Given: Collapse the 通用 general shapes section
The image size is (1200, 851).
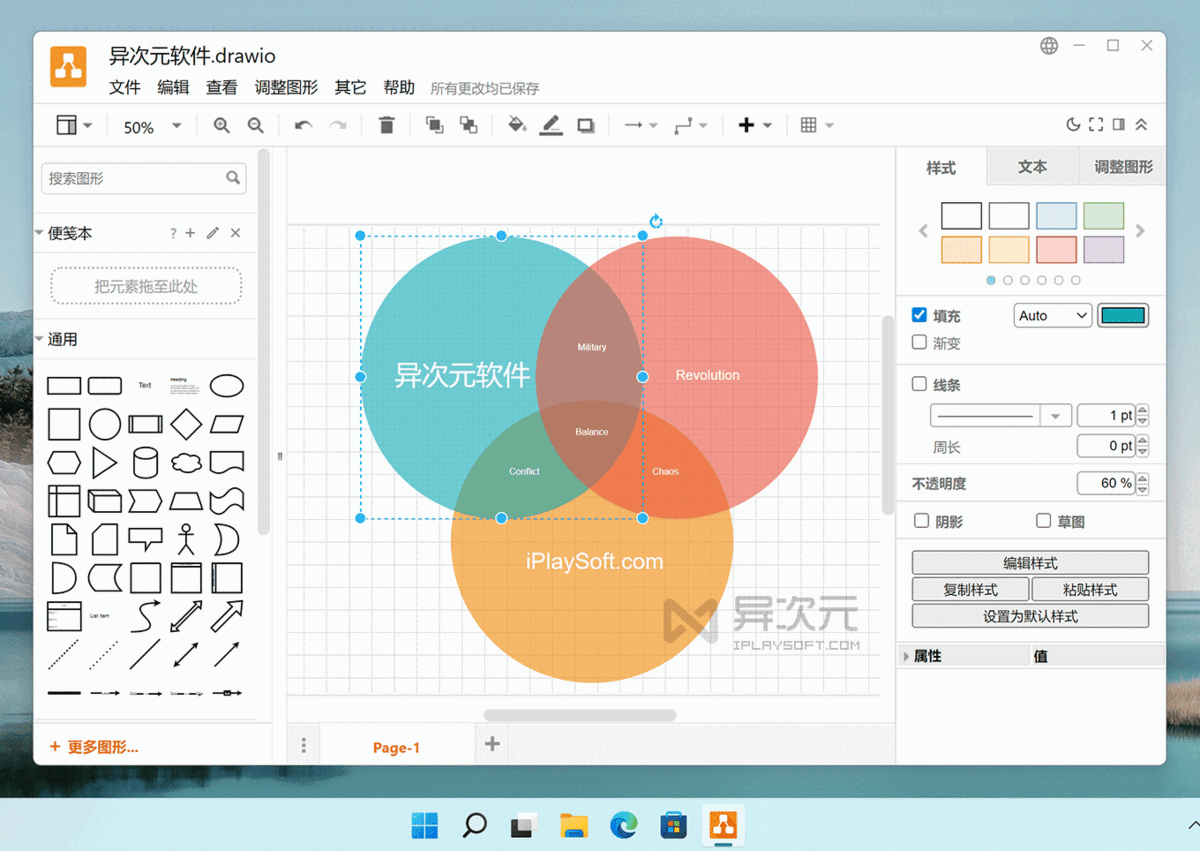Looking at the screenshot, I should point(40,339).
